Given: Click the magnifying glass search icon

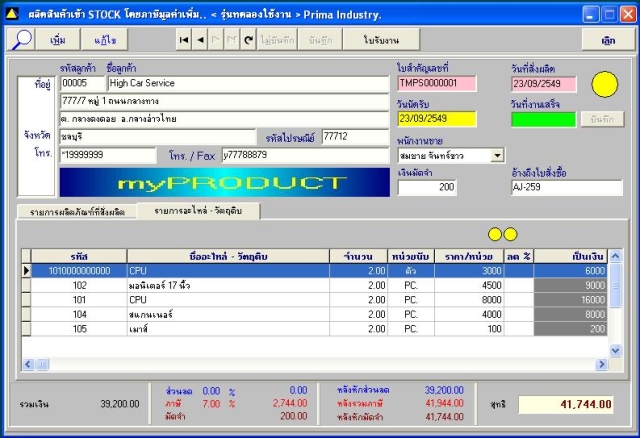Looking at the screenshot, I should coord(21,40).
